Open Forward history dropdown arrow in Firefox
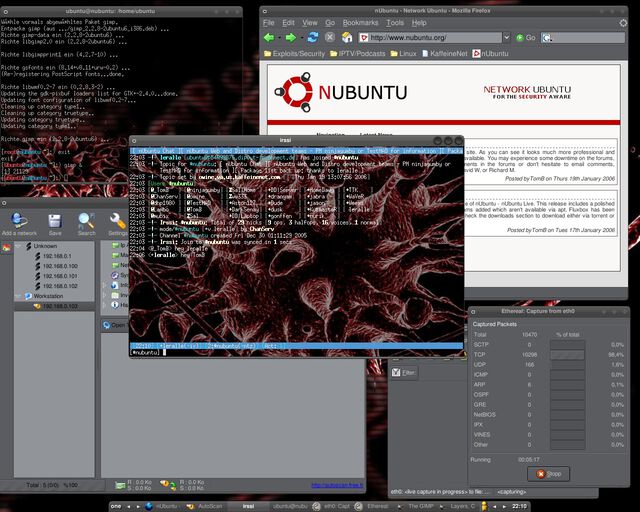Image resolution: width=640 pixels, height=512 pixels. click(301, 38)
